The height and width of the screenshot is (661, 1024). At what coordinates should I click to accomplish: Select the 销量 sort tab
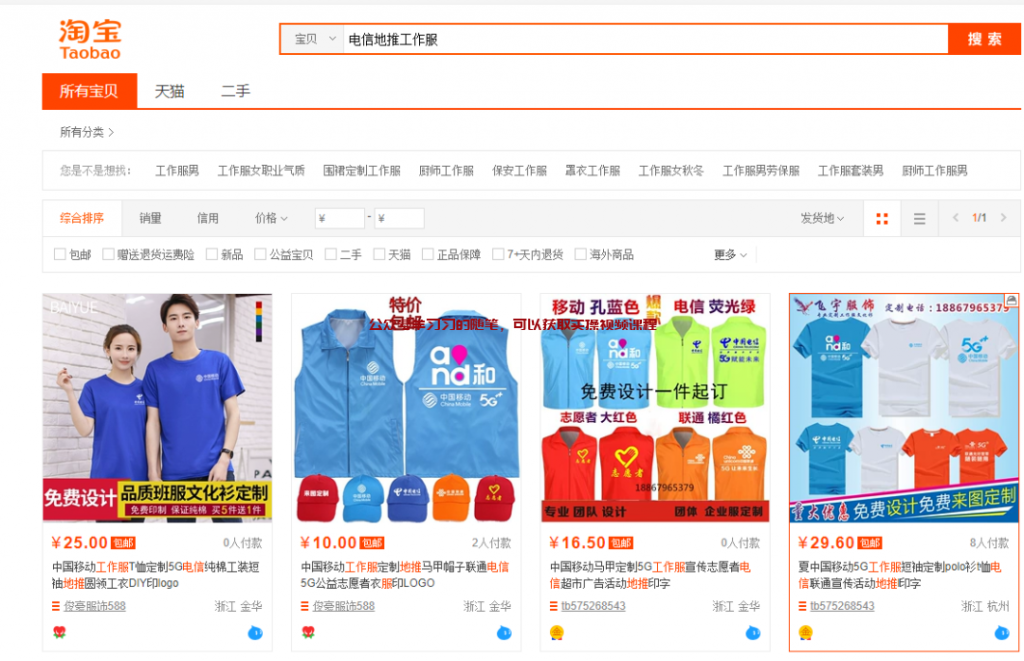pos(150,218)
